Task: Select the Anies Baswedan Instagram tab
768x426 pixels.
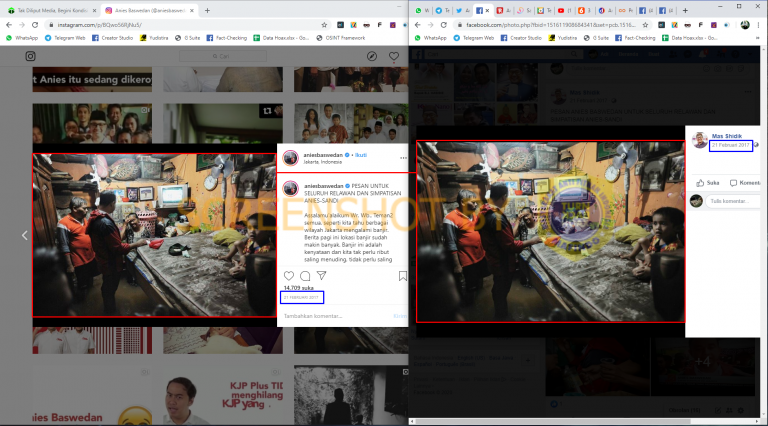Action: 149,10
